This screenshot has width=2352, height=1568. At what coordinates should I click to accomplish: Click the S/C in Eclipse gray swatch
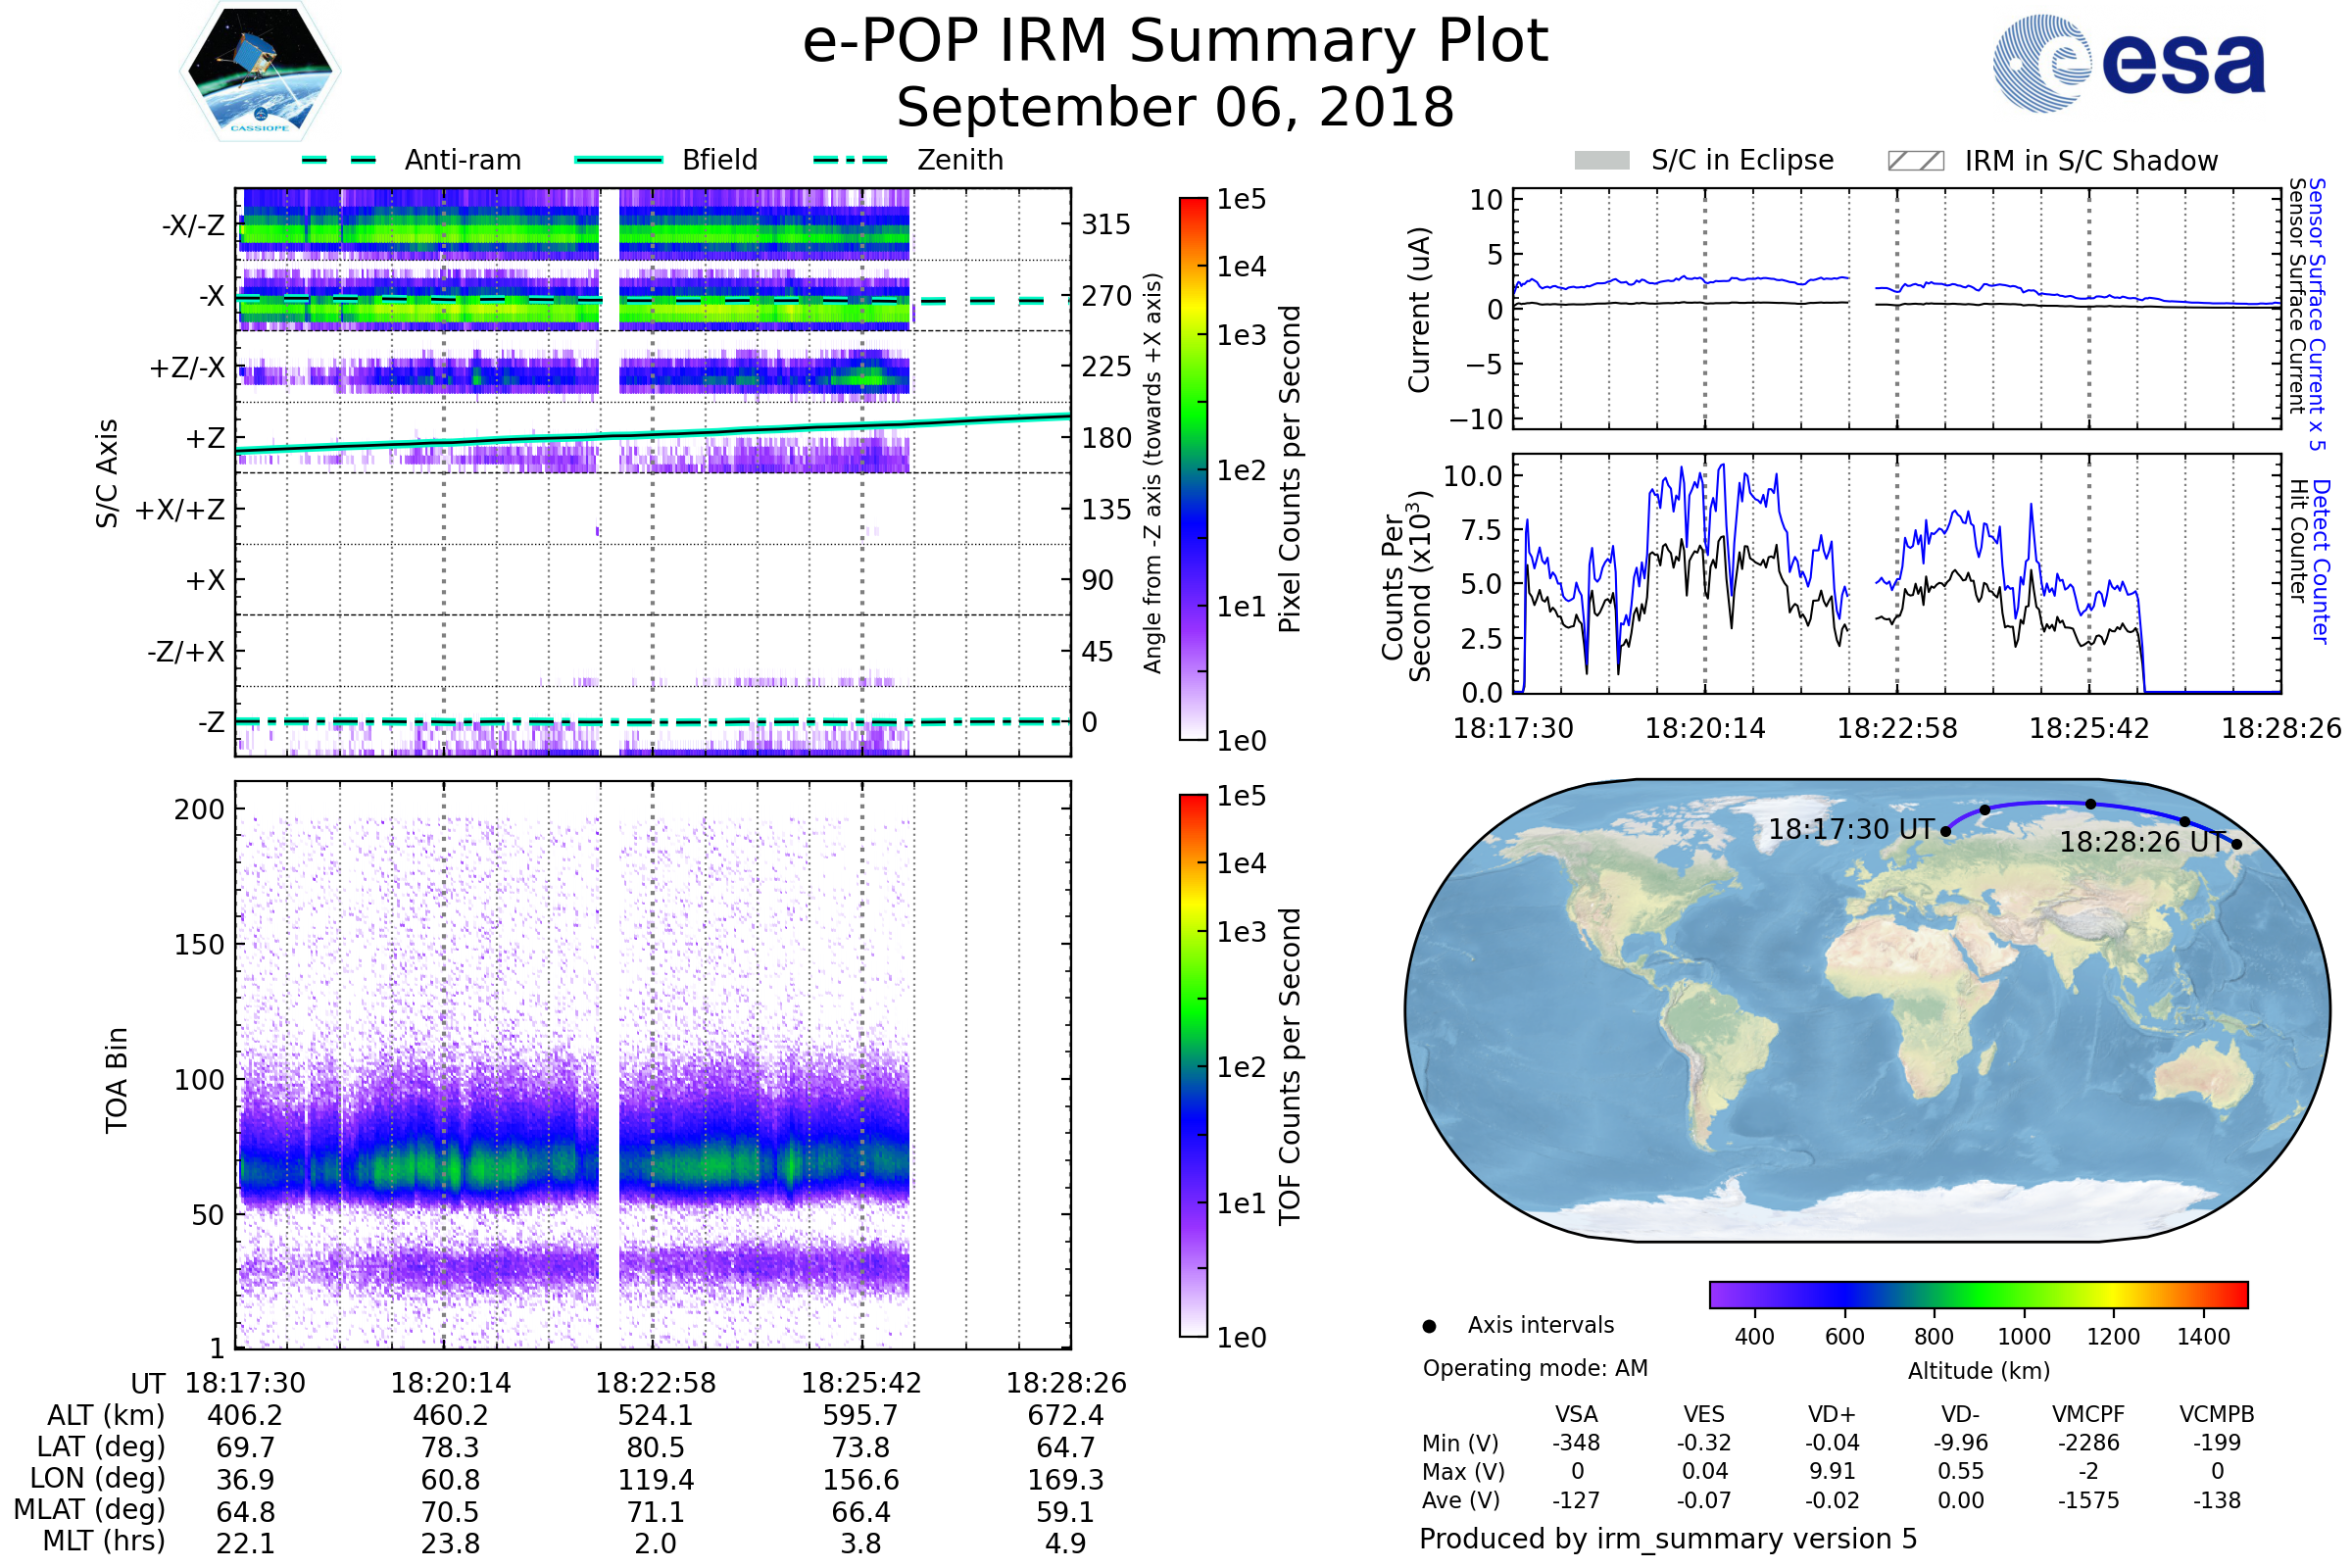point(1602,161)
